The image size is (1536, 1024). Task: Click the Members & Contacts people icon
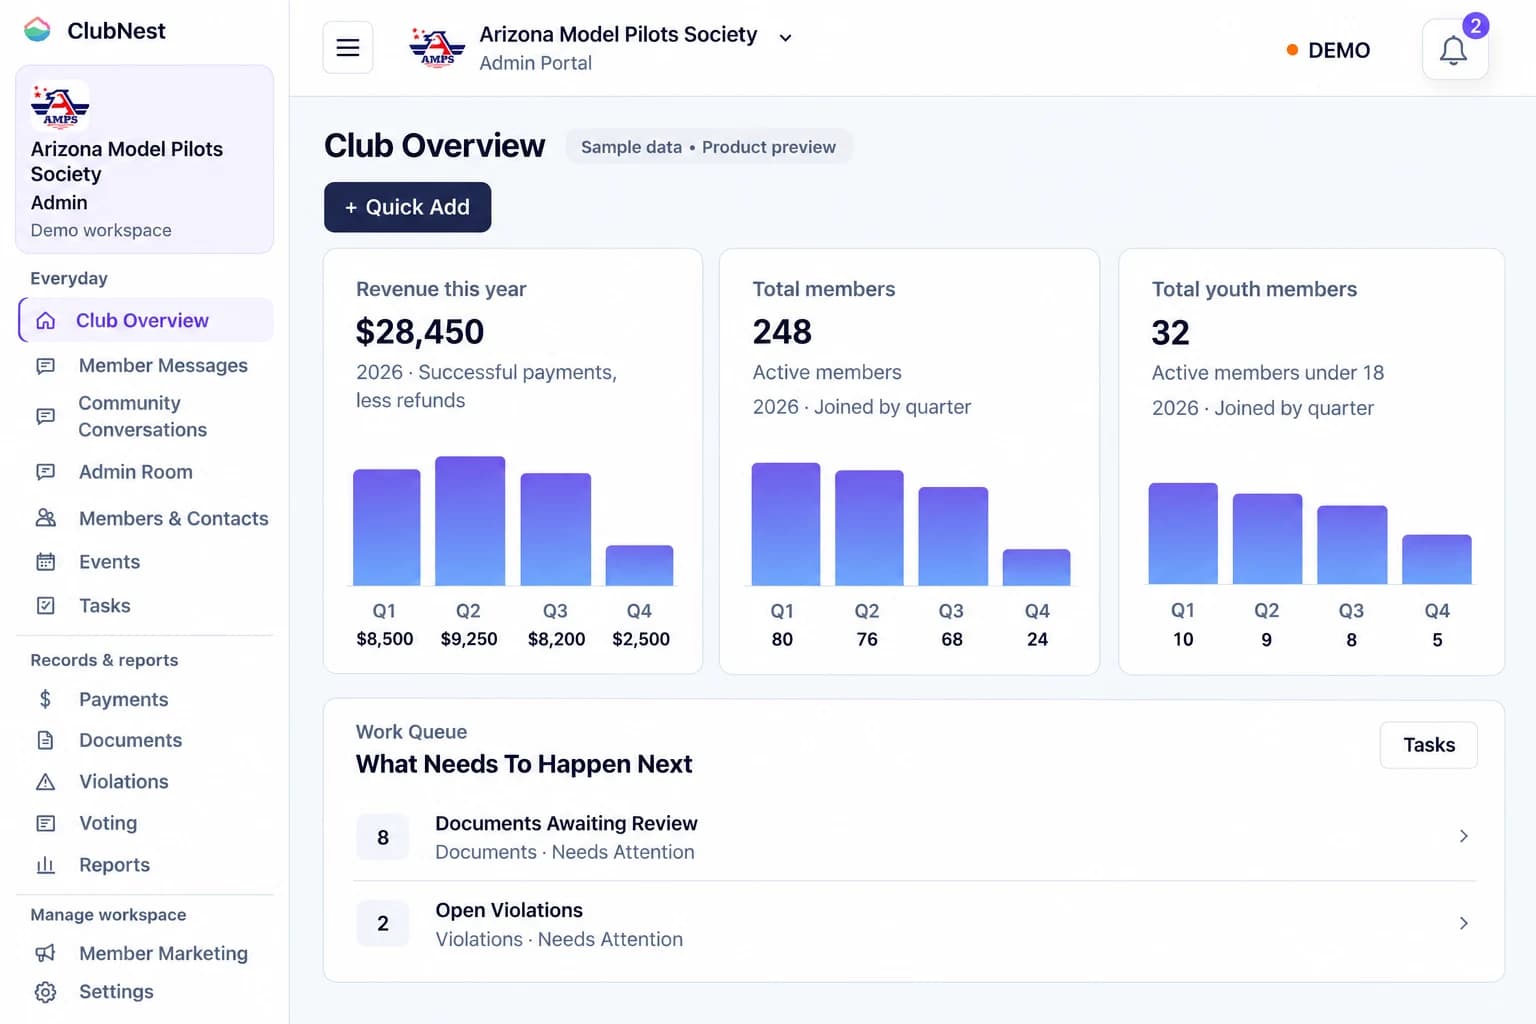tap(46, 518)
